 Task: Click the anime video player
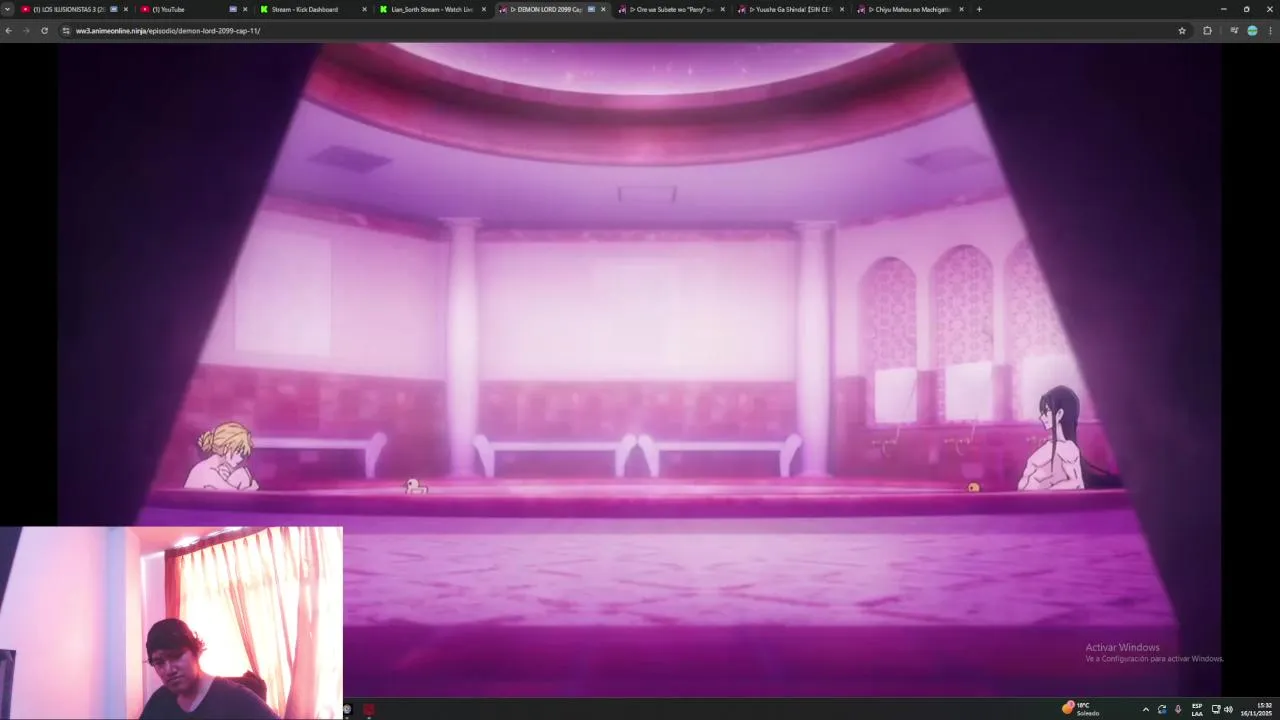click(640, 370)
